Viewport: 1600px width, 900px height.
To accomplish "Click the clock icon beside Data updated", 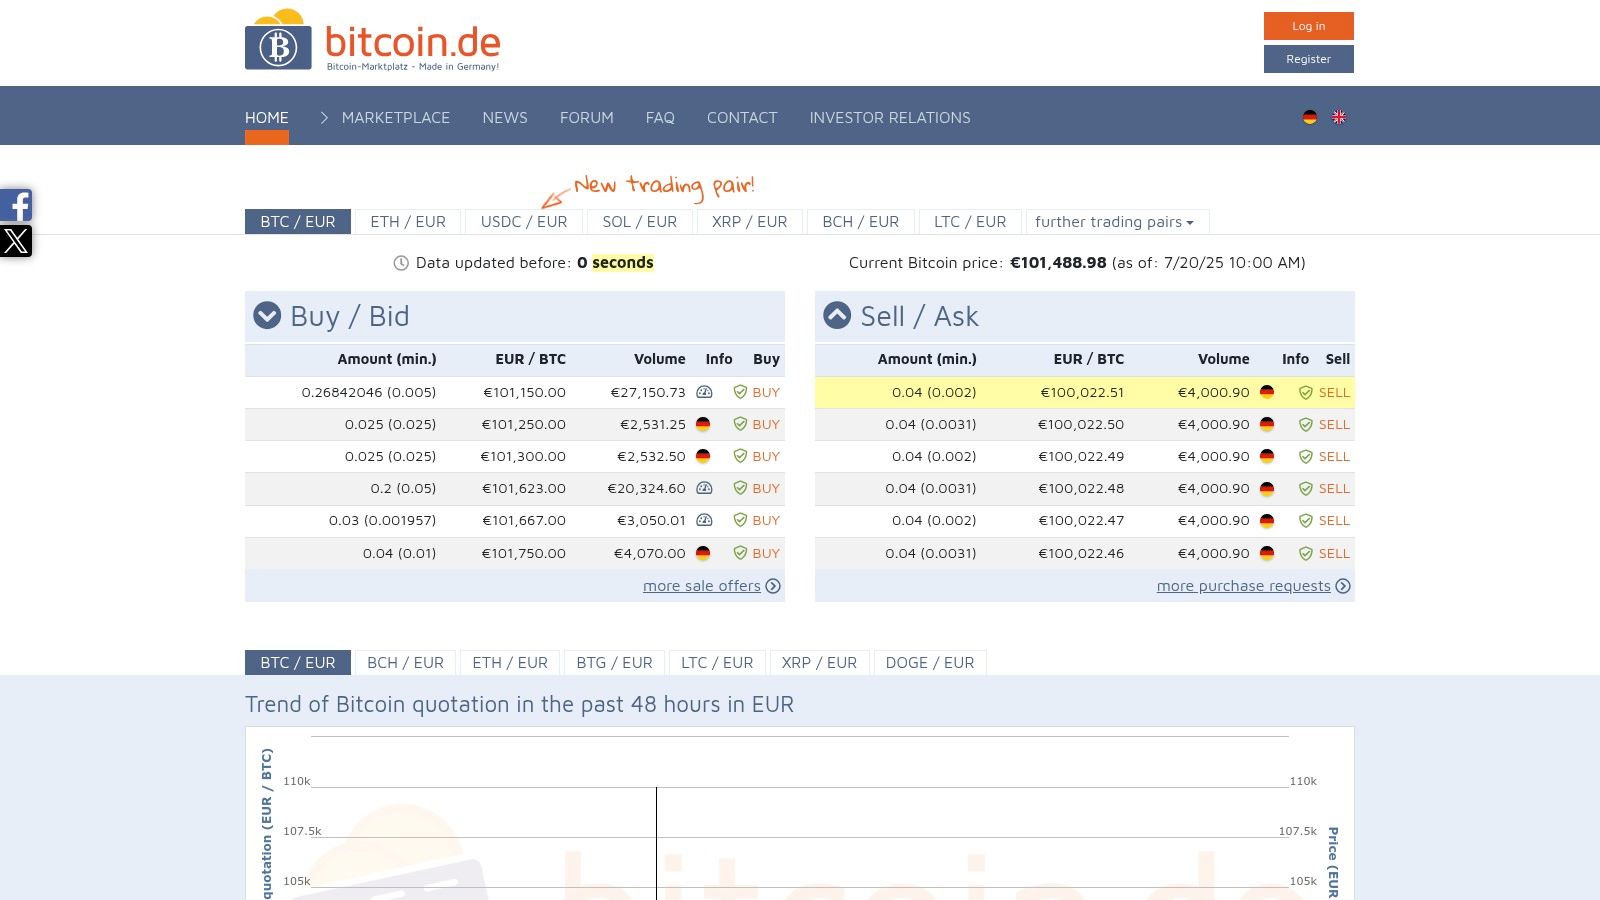I will [401, 263].
